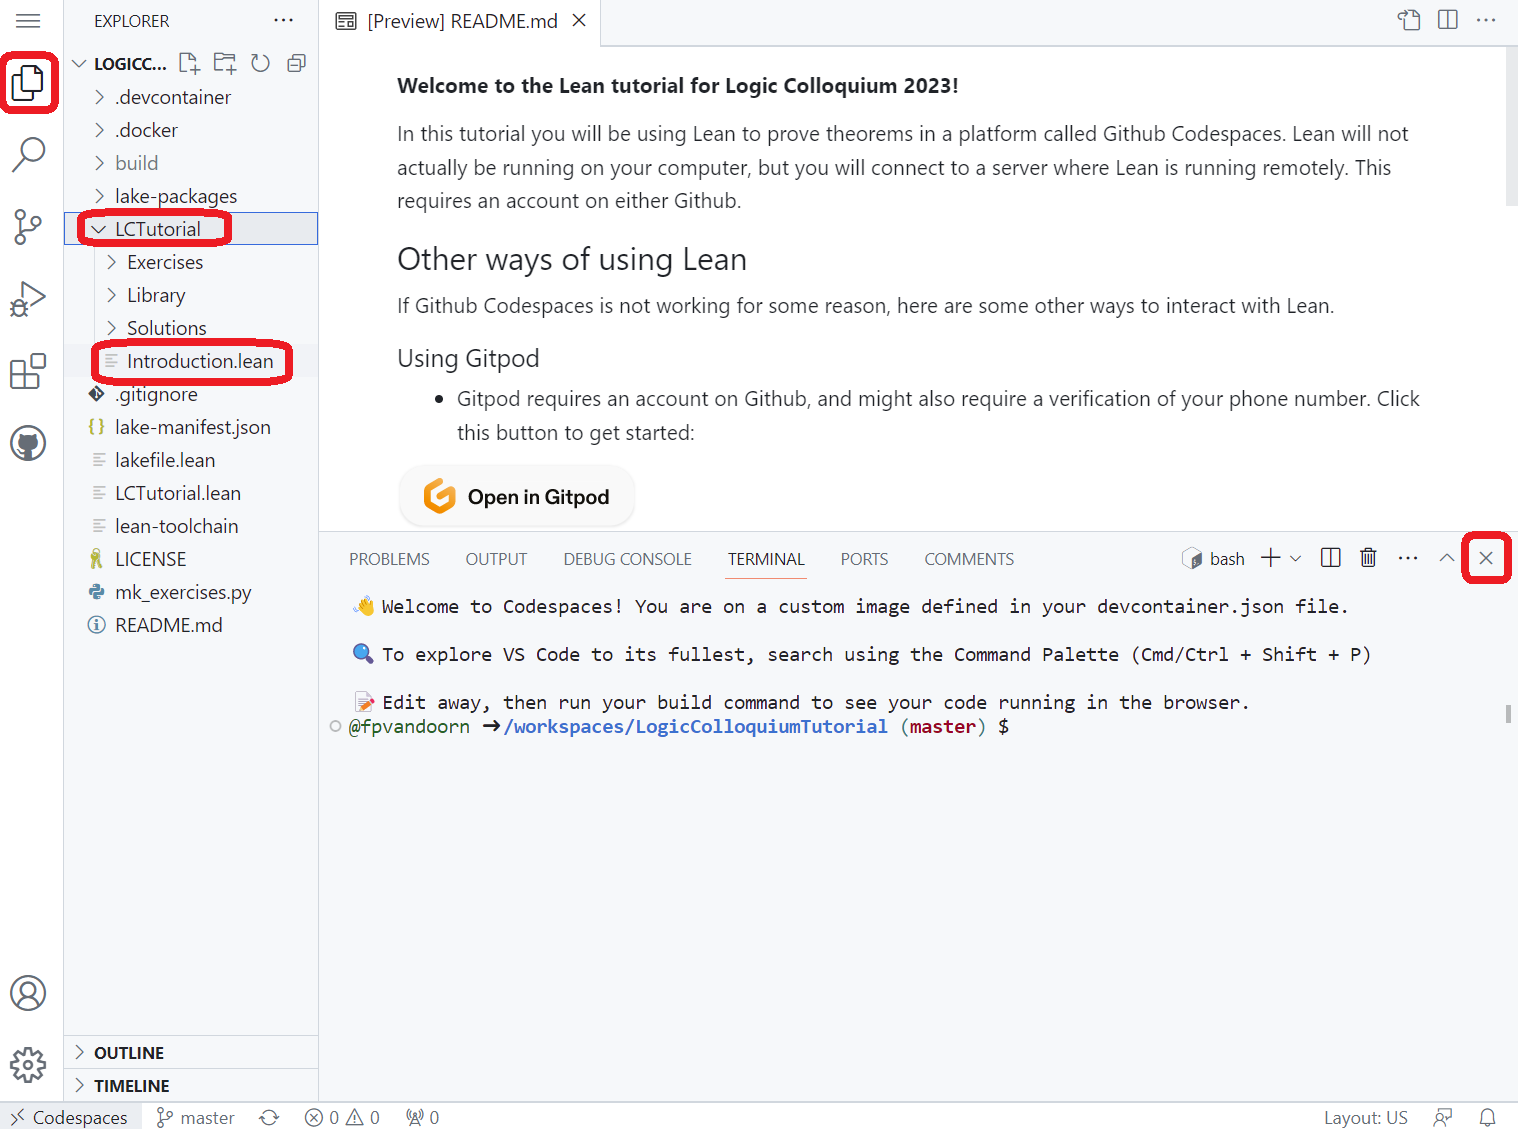
Task: Open errors and warnings status item
Action: pyautogui.click(x=342, y=1117)
